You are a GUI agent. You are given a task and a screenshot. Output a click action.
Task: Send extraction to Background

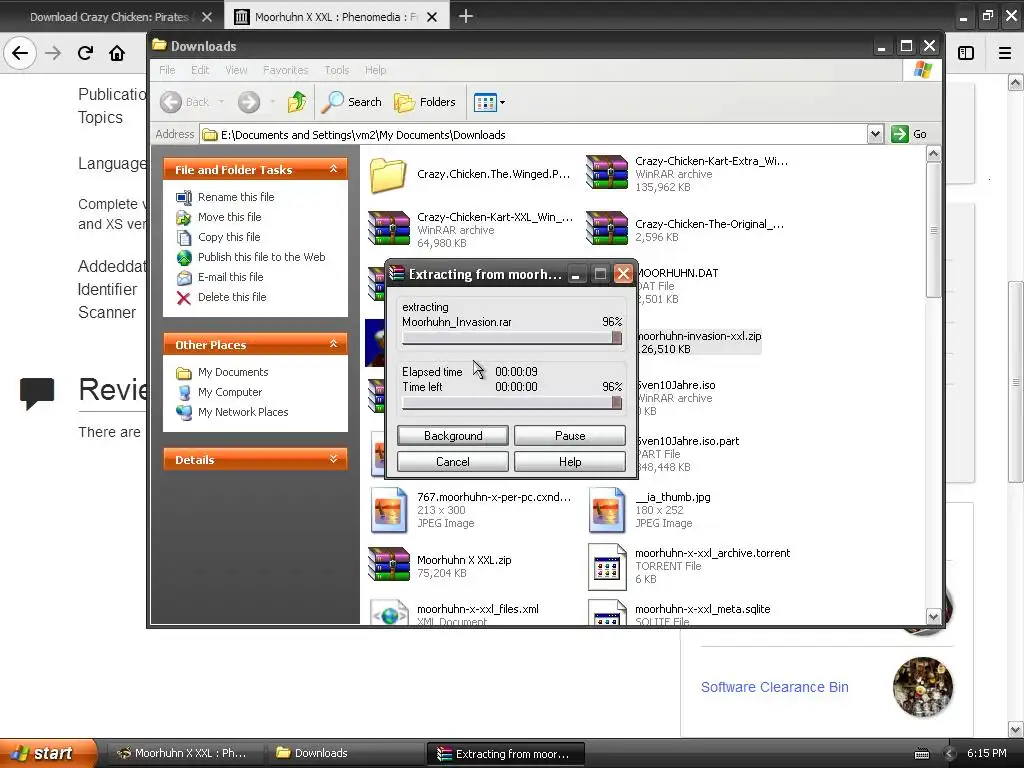pyautogui.click(x=453, y=436)
